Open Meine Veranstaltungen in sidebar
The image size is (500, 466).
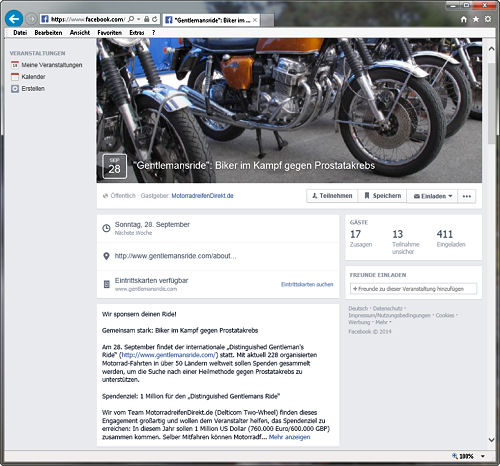coord(52,65)
